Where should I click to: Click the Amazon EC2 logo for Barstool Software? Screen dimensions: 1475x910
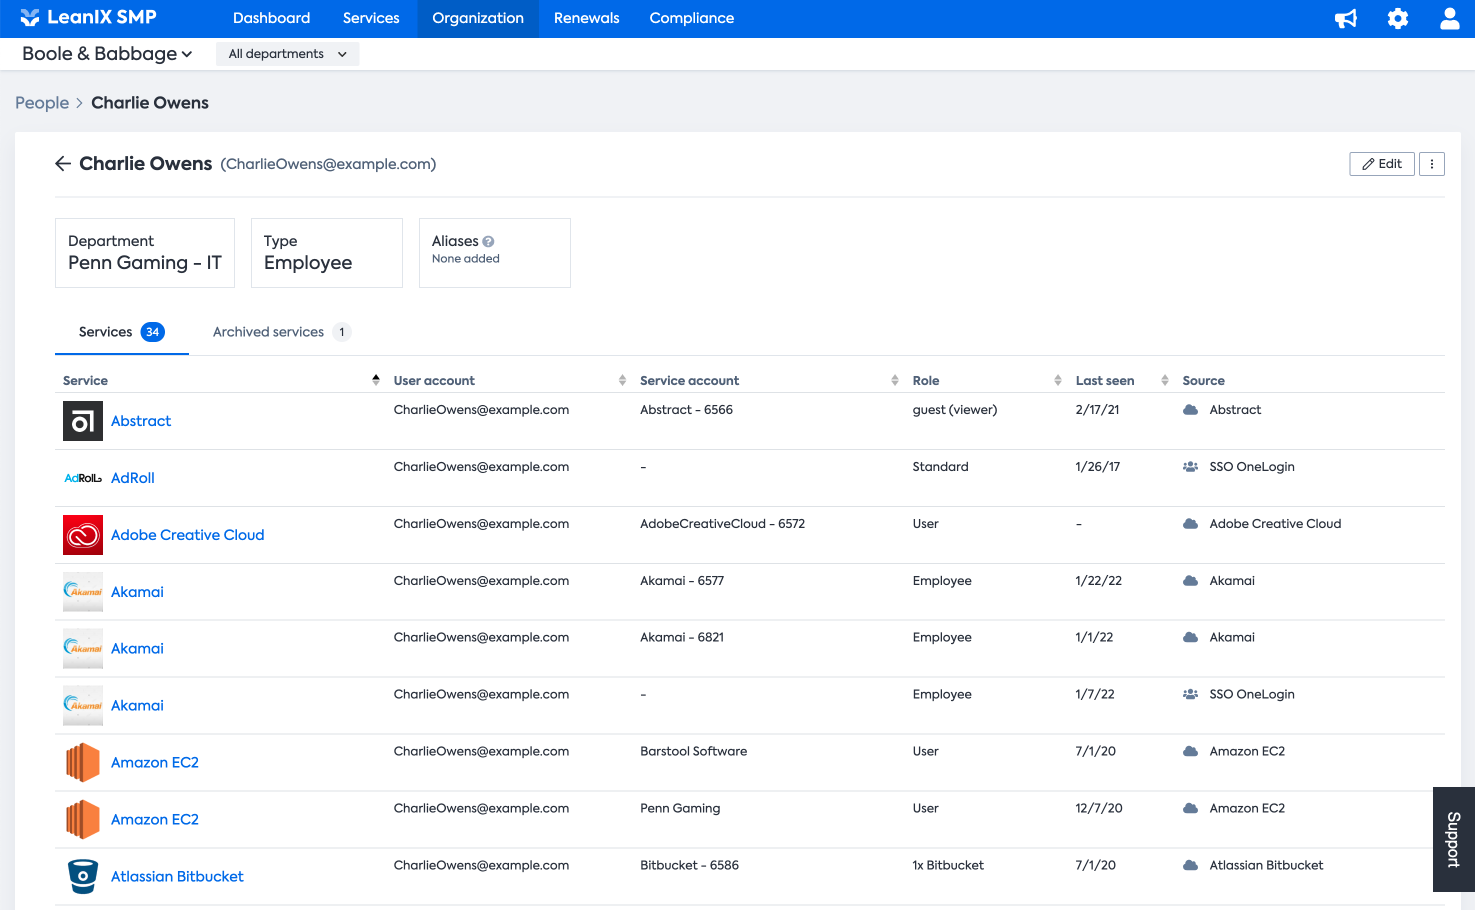pyautogui.click(x=83, y=763)
